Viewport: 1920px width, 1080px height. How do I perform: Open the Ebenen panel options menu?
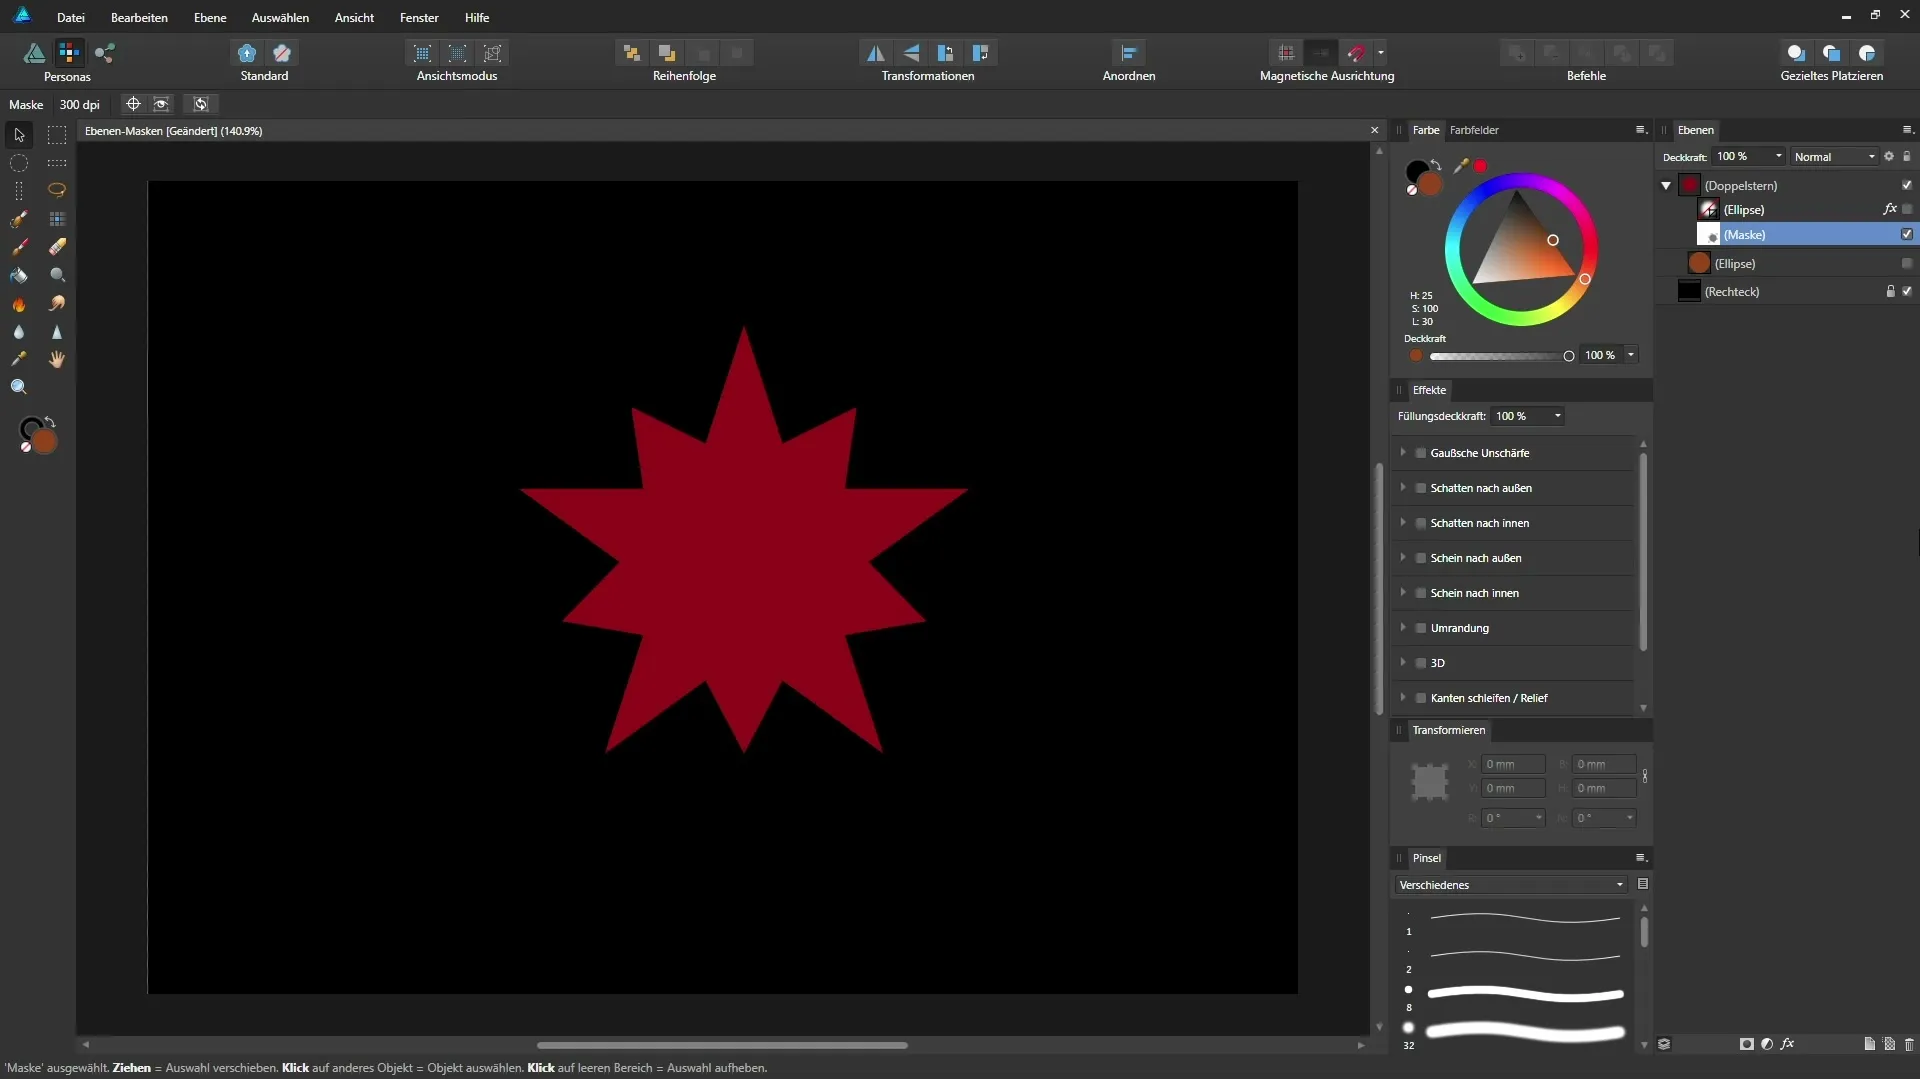(x=1907, y=130)
